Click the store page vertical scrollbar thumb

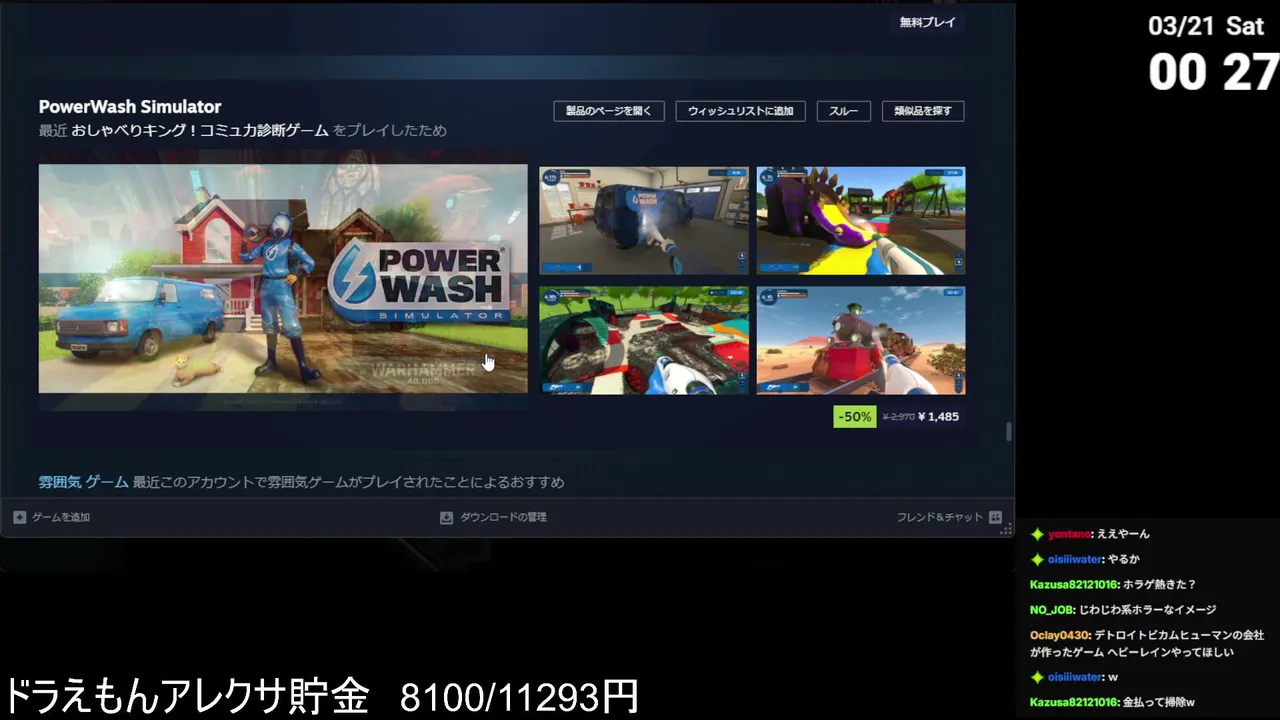(x=1008, y=432)
